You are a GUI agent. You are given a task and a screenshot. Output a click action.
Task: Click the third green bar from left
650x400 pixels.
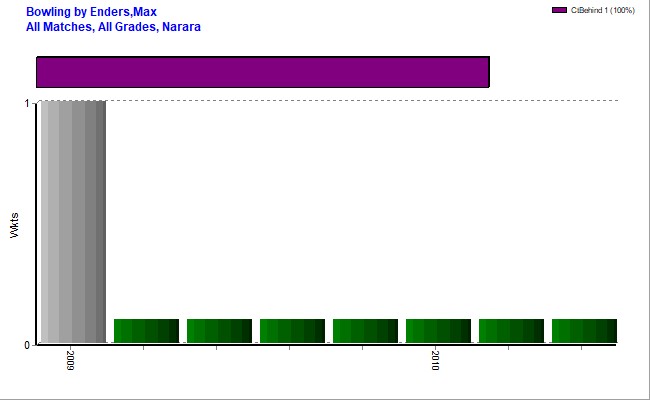click(x=292, y=330)
